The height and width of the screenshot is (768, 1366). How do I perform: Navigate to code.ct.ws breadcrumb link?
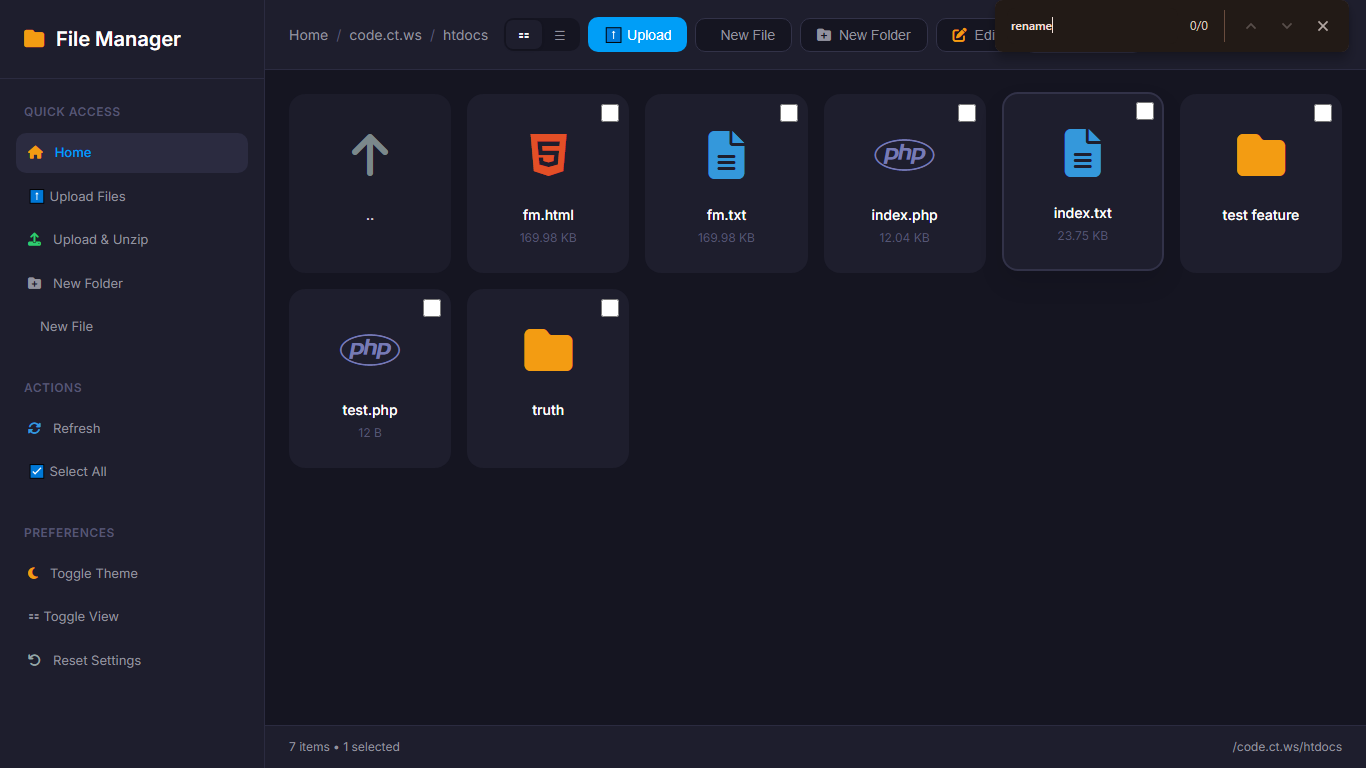coord(385,35)
